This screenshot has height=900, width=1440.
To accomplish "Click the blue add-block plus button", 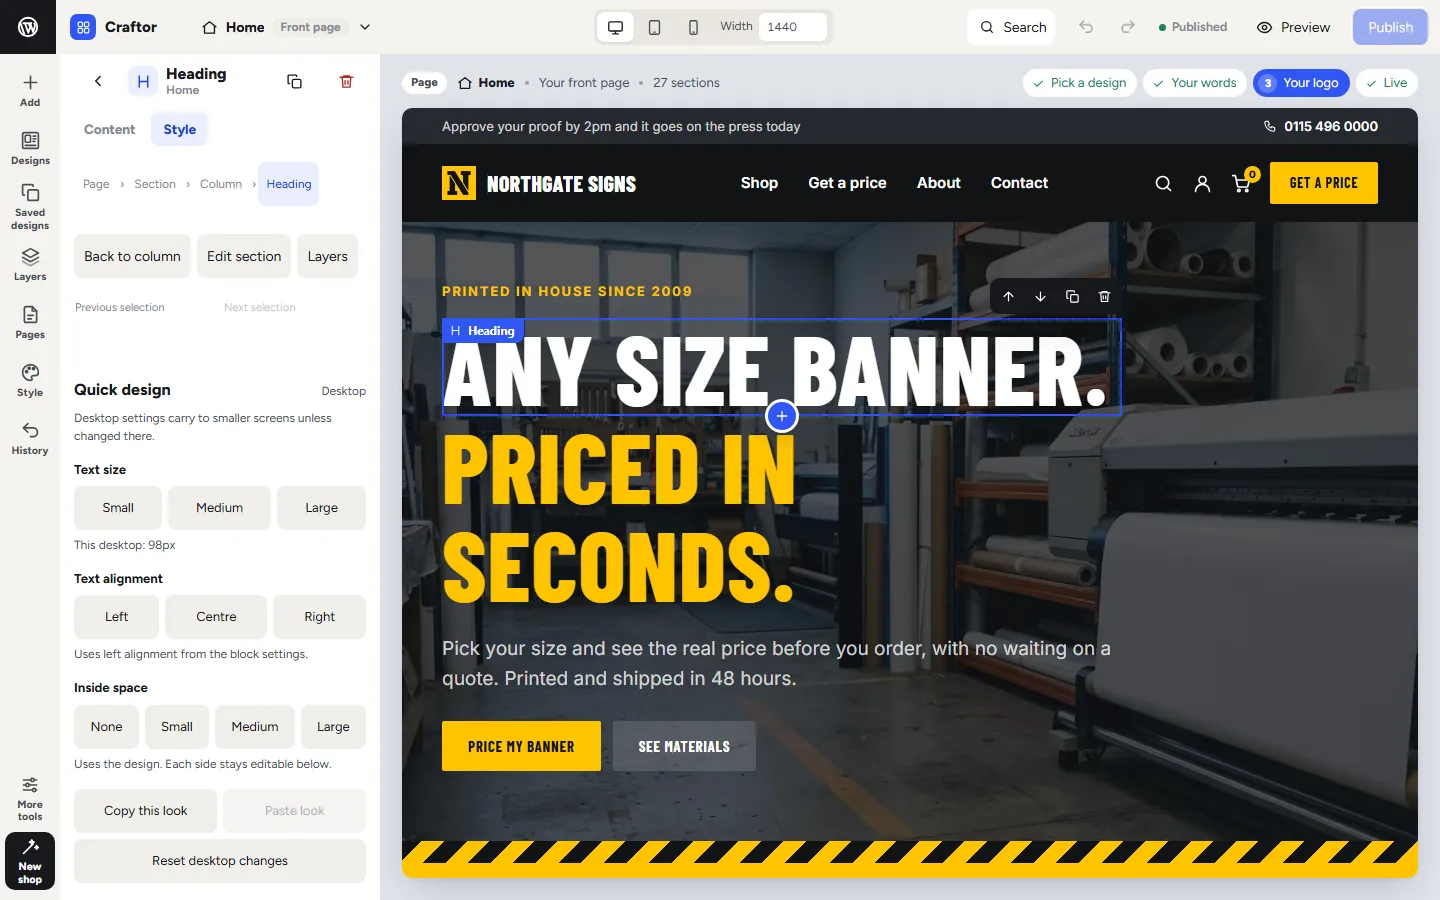I will (x=782, y=416).
